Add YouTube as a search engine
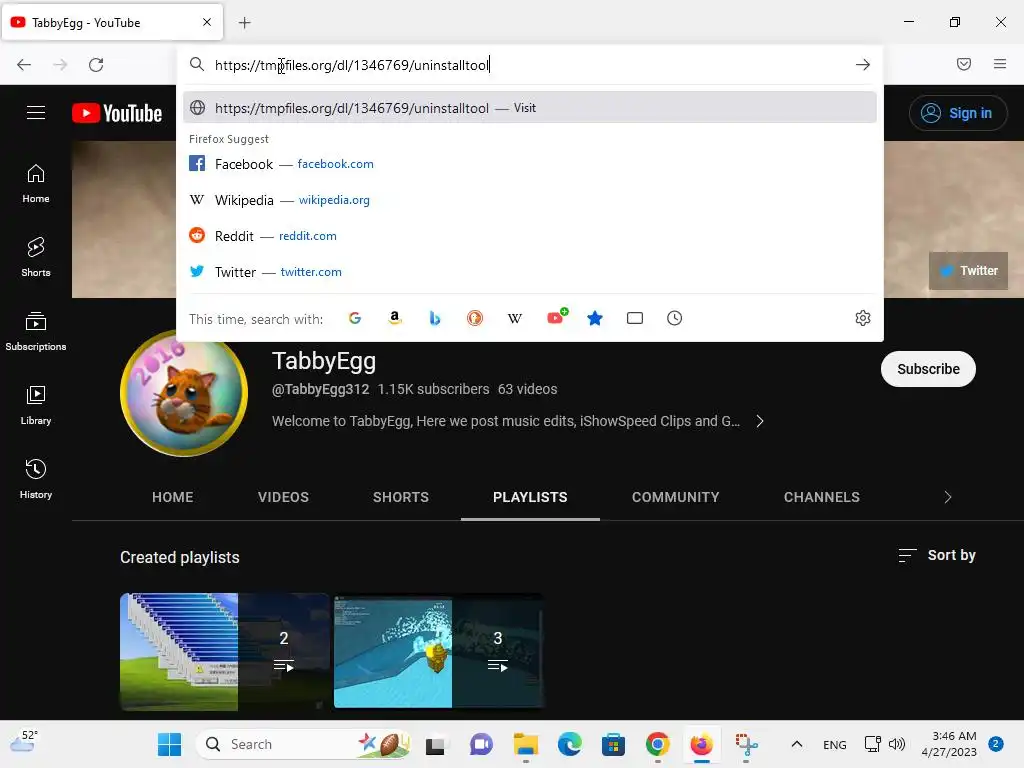1024x768 pixels. [x=556, y=317]
